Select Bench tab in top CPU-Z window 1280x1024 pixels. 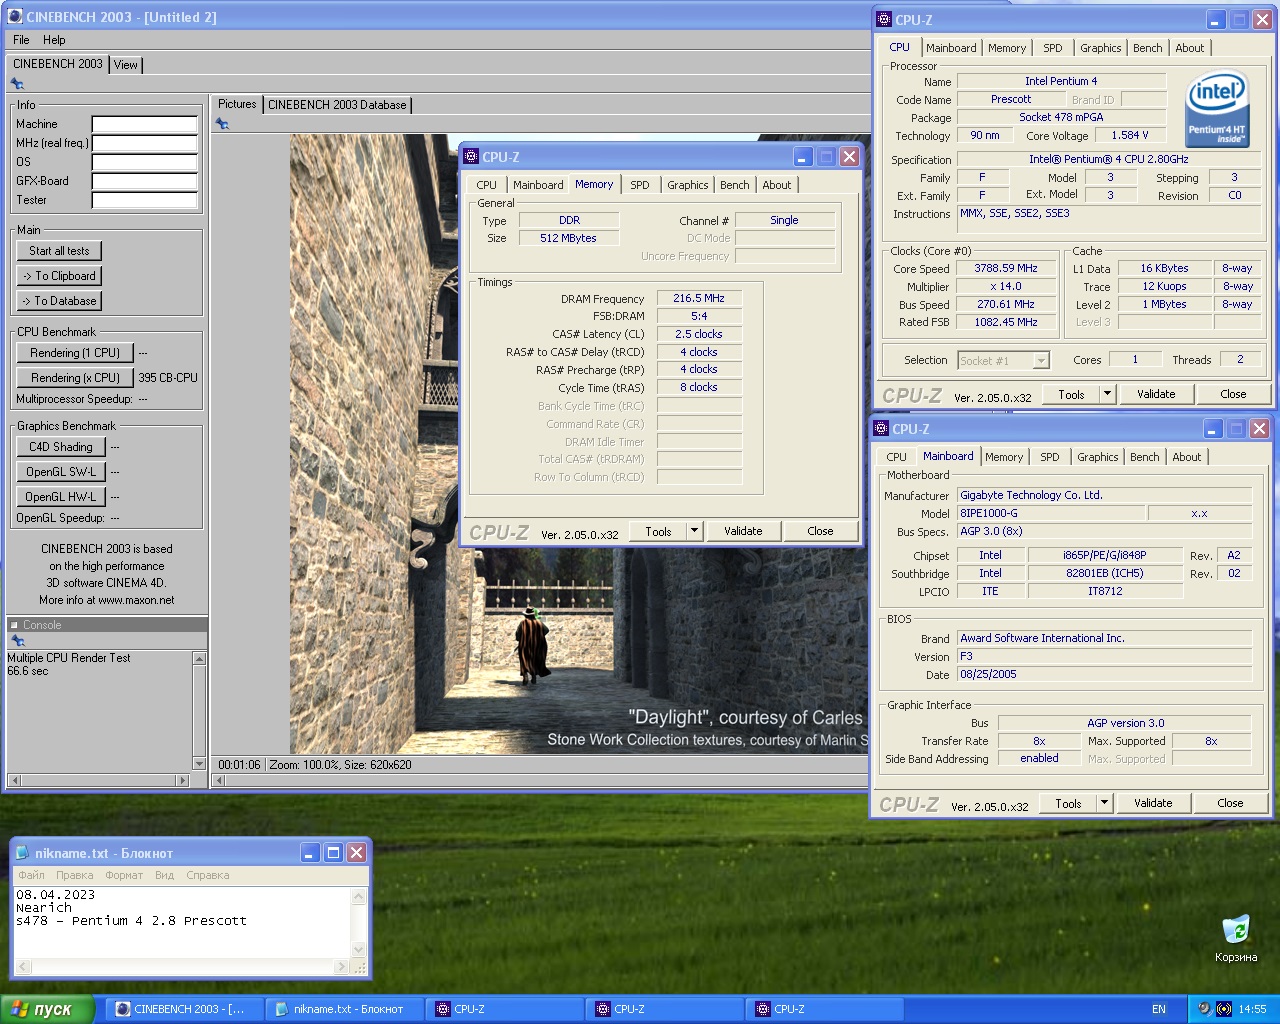[x=1148, y=48]
